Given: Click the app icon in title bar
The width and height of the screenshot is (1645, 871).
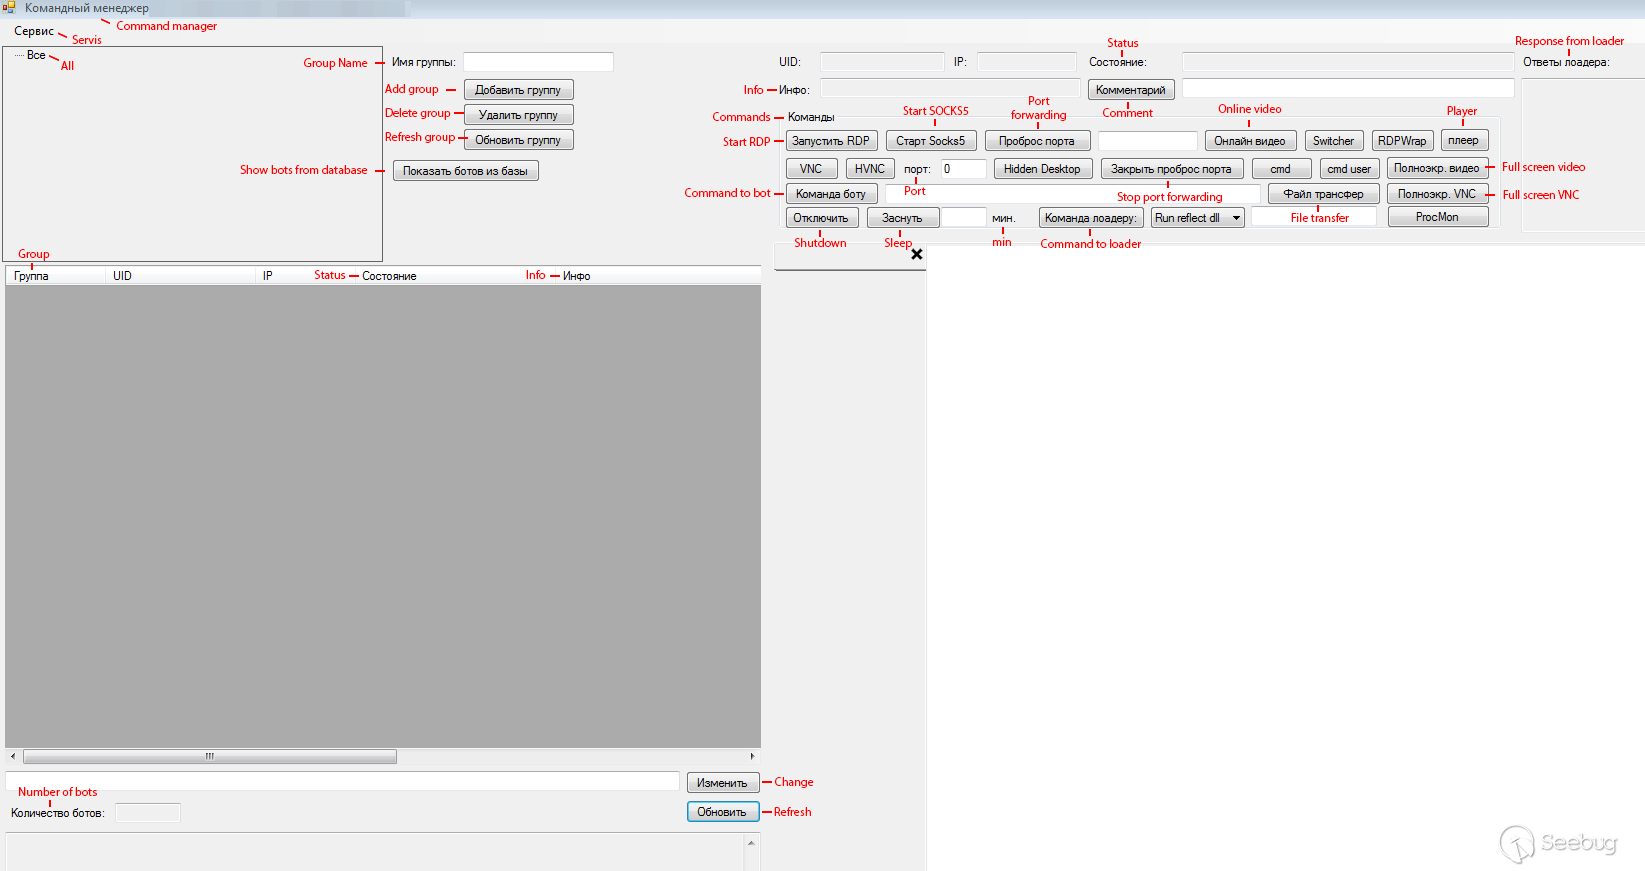Looking at the screenshot, I should tap(9, 8).
